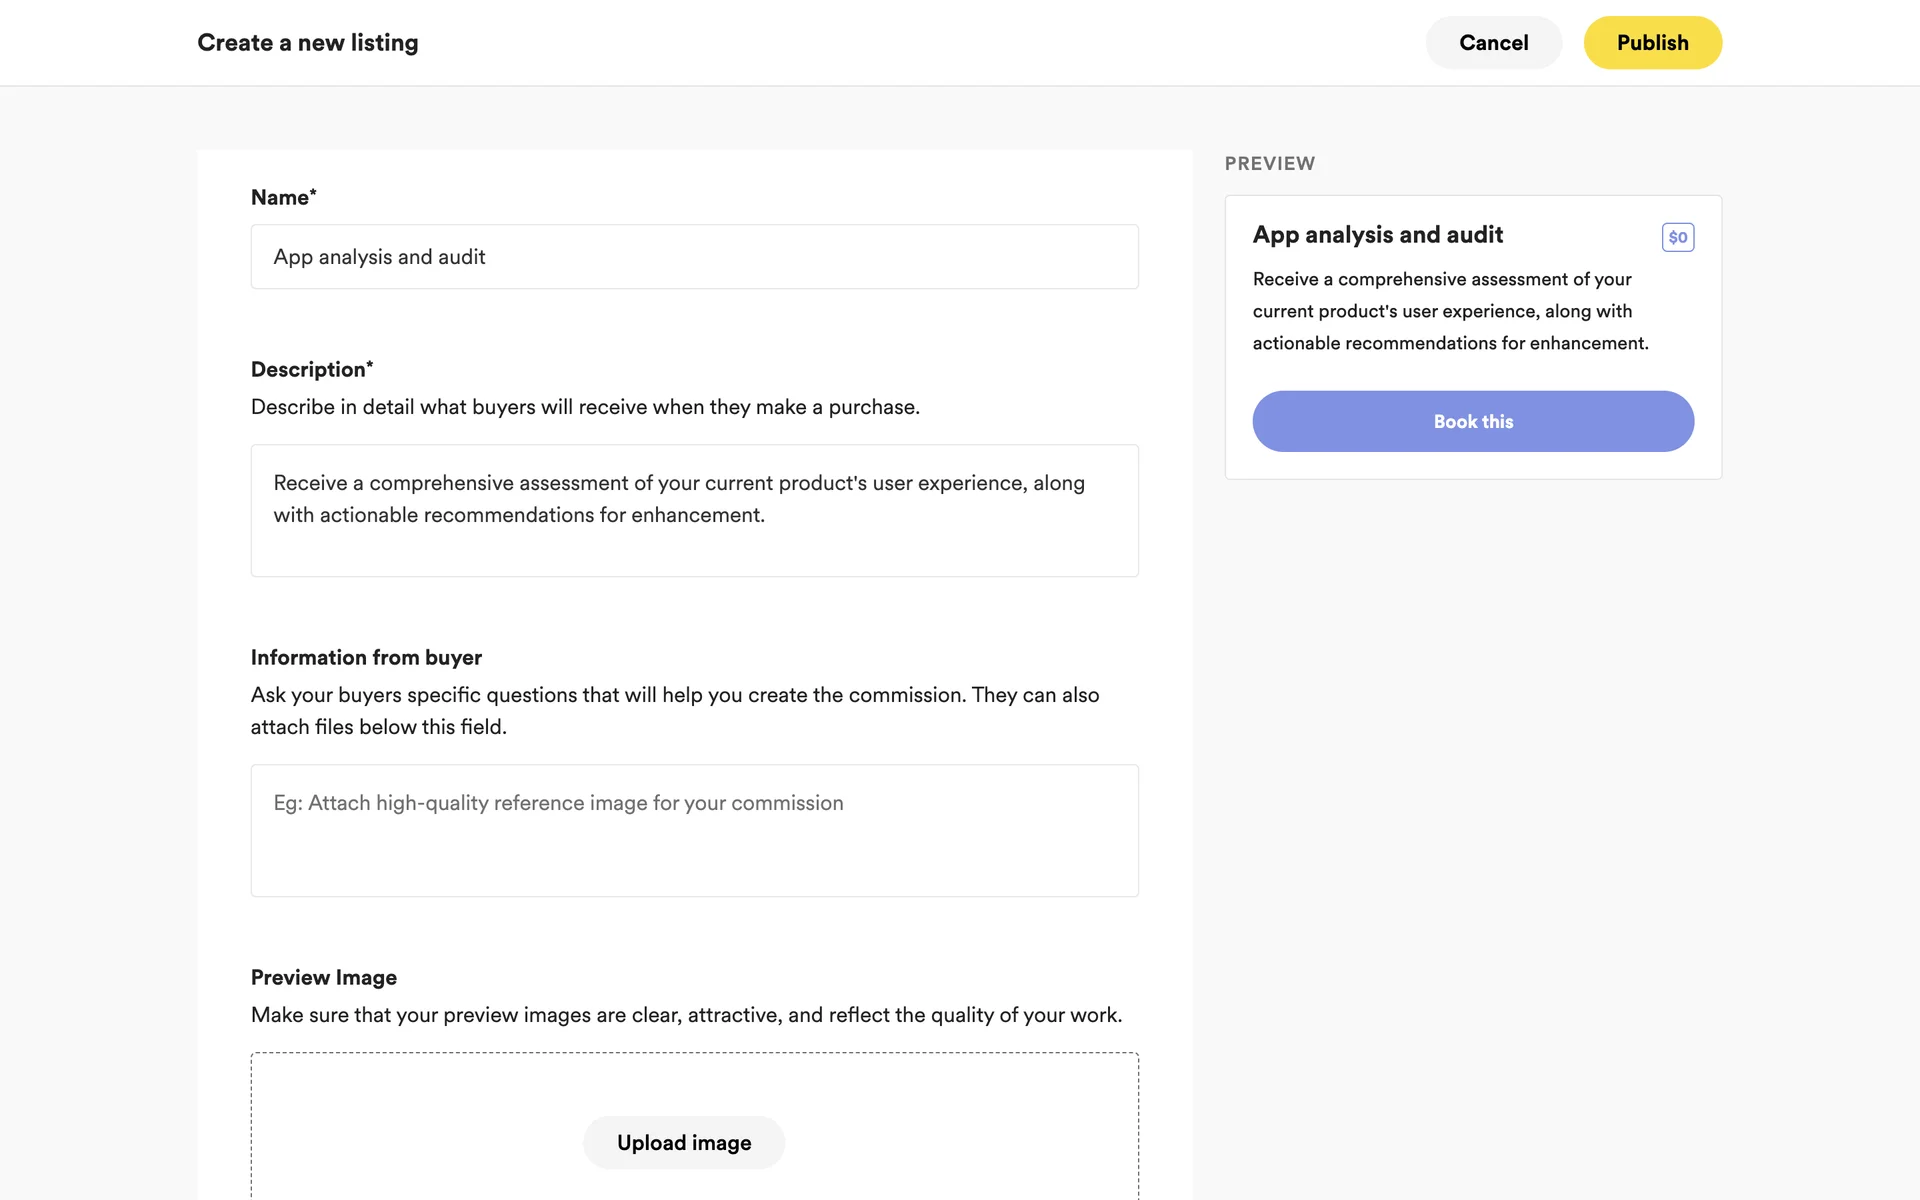1920x1200 pixels.
Task: Click the preview card title text
Action: tap(1377, 235)
